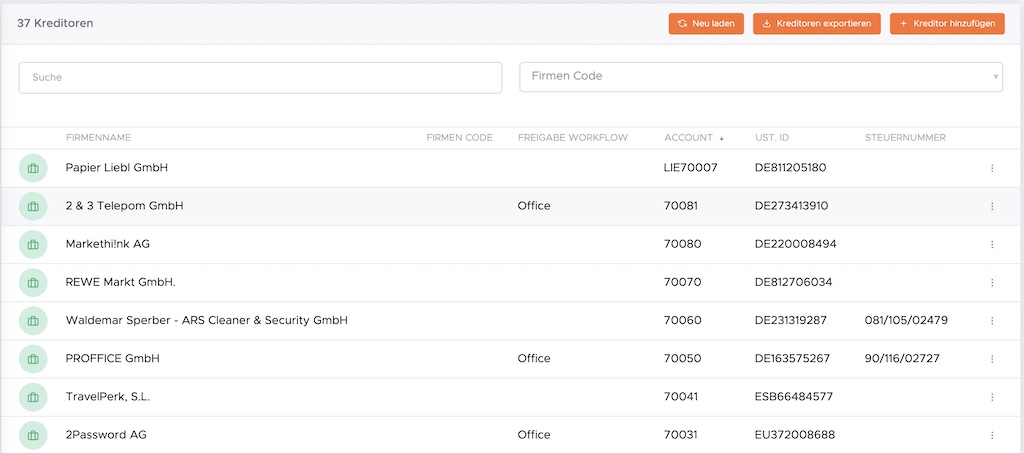This screenshot has height=453, width=1024.
Task: Focus the Suche search field
Action: pos(260,77)
